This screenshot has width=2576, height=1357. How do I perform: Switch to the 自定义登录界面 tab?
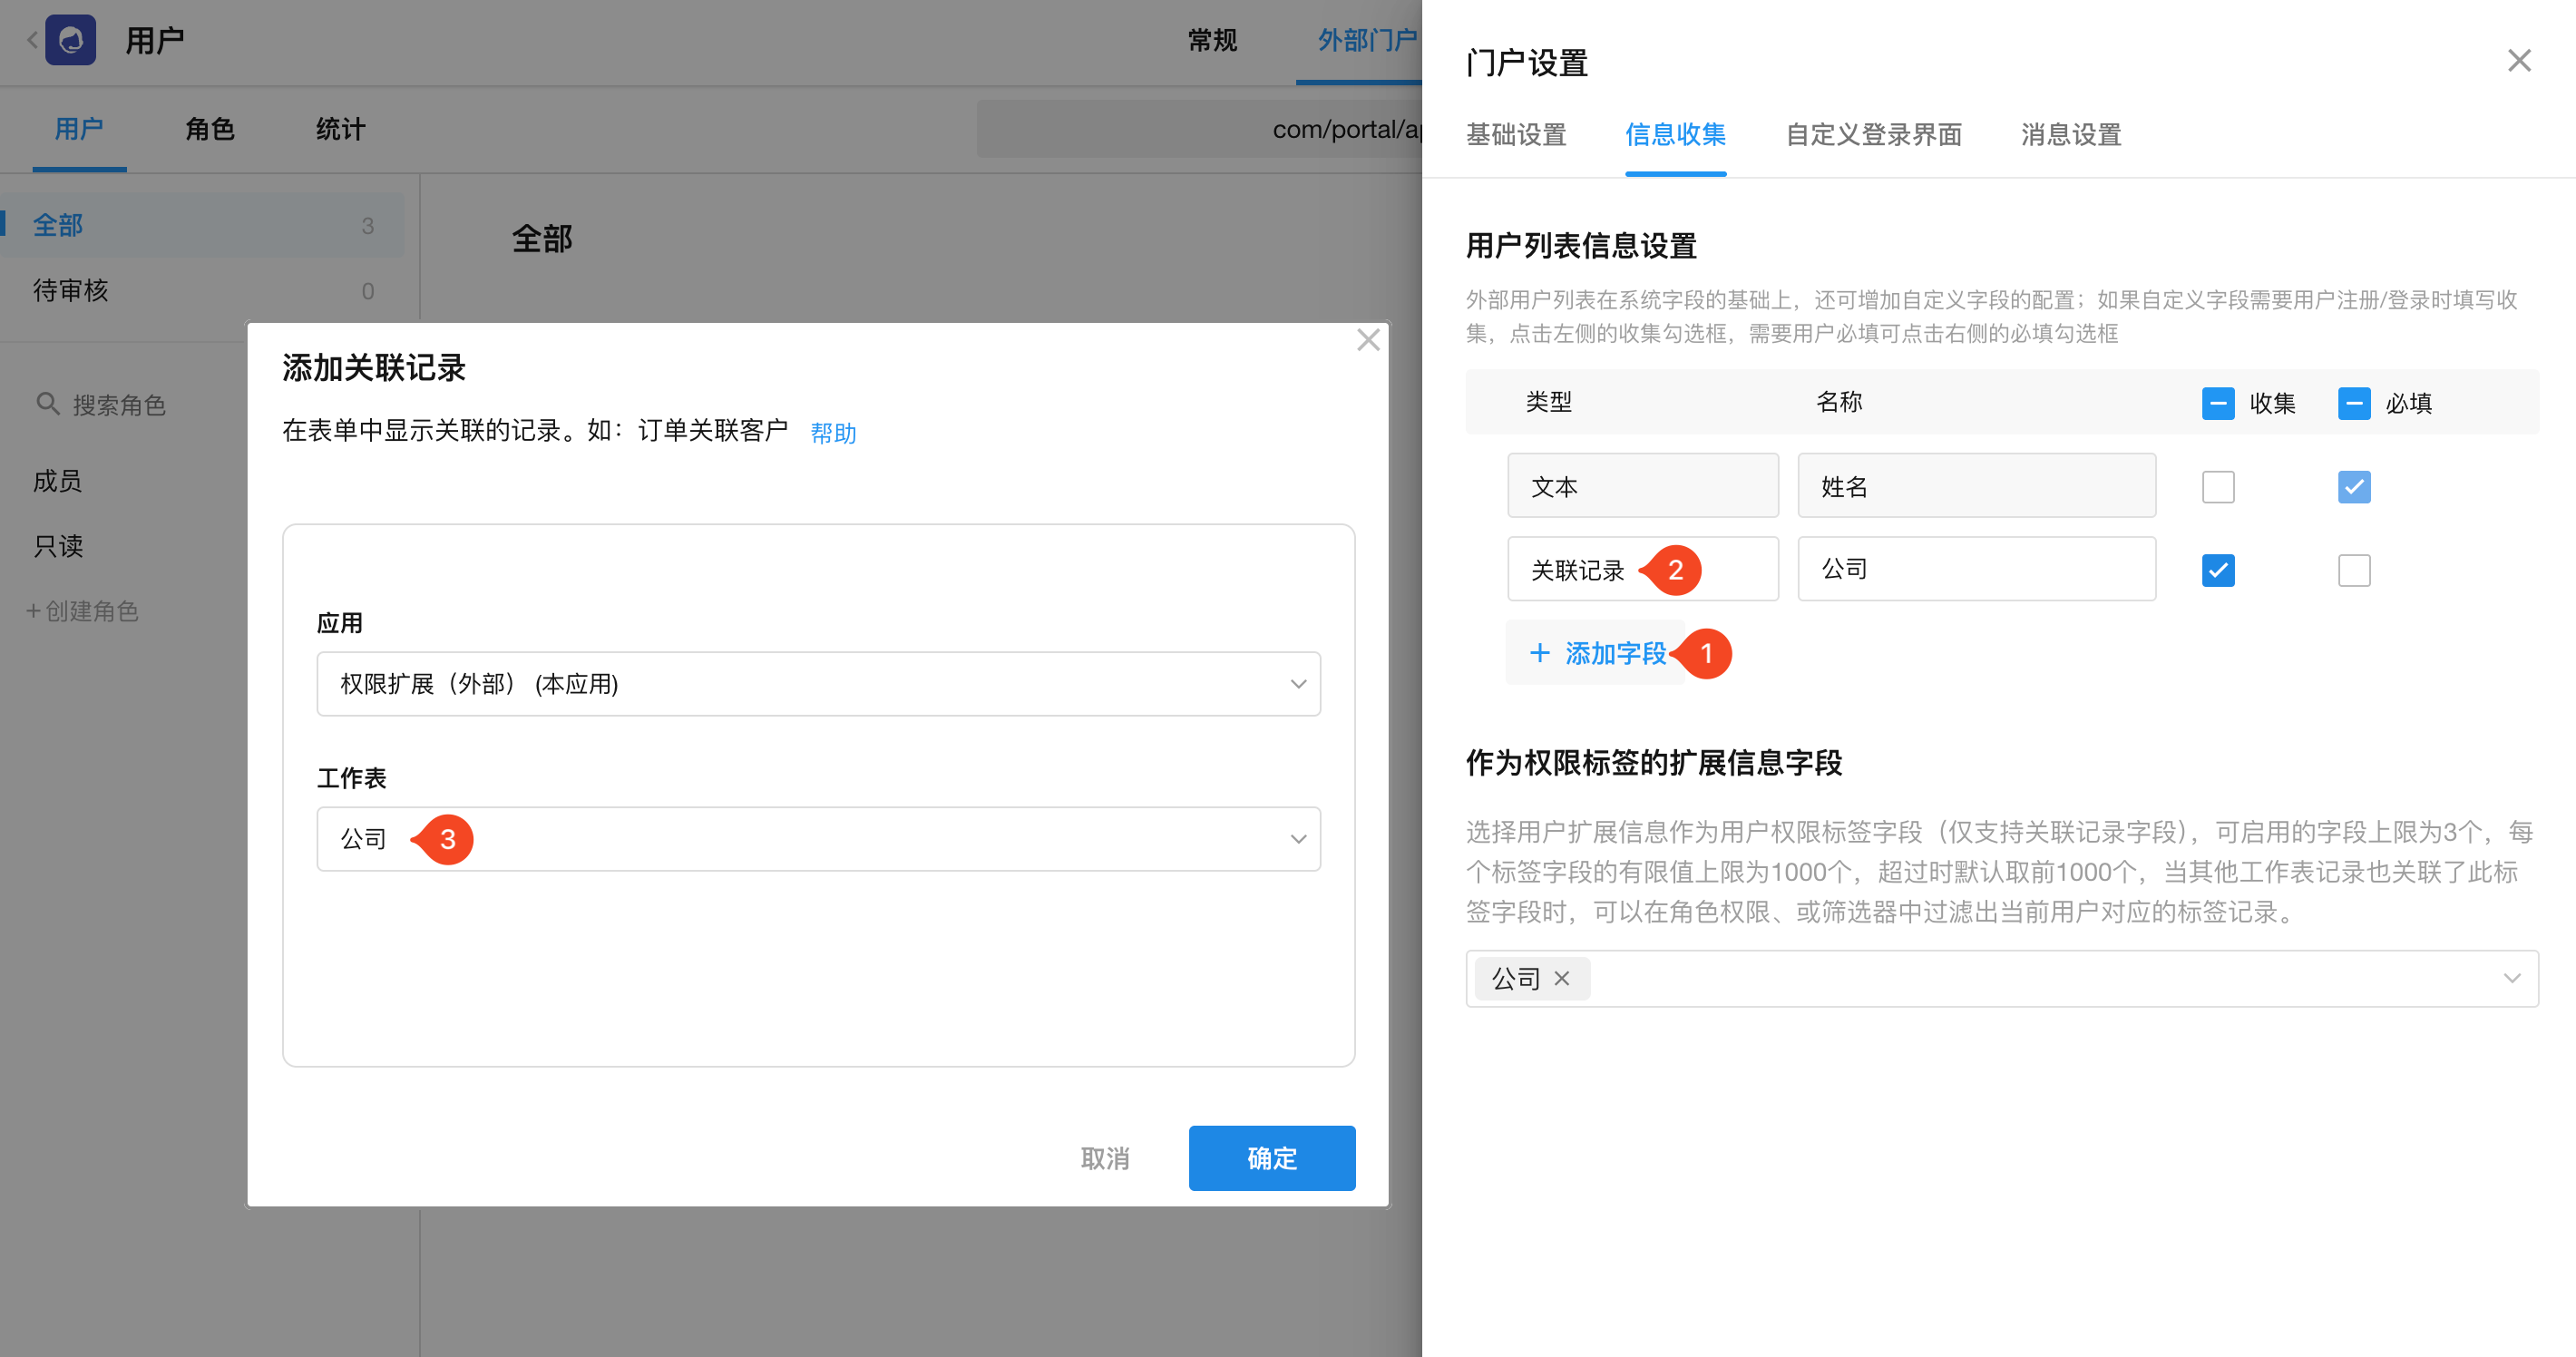click(x=1873, y=134)
